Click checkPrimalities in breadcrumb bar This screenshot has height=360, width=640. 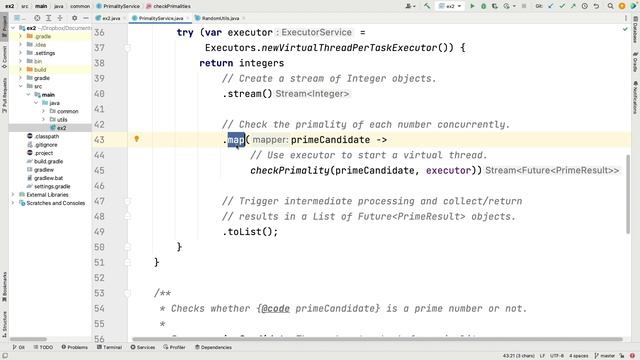click(x=168, y=6)
